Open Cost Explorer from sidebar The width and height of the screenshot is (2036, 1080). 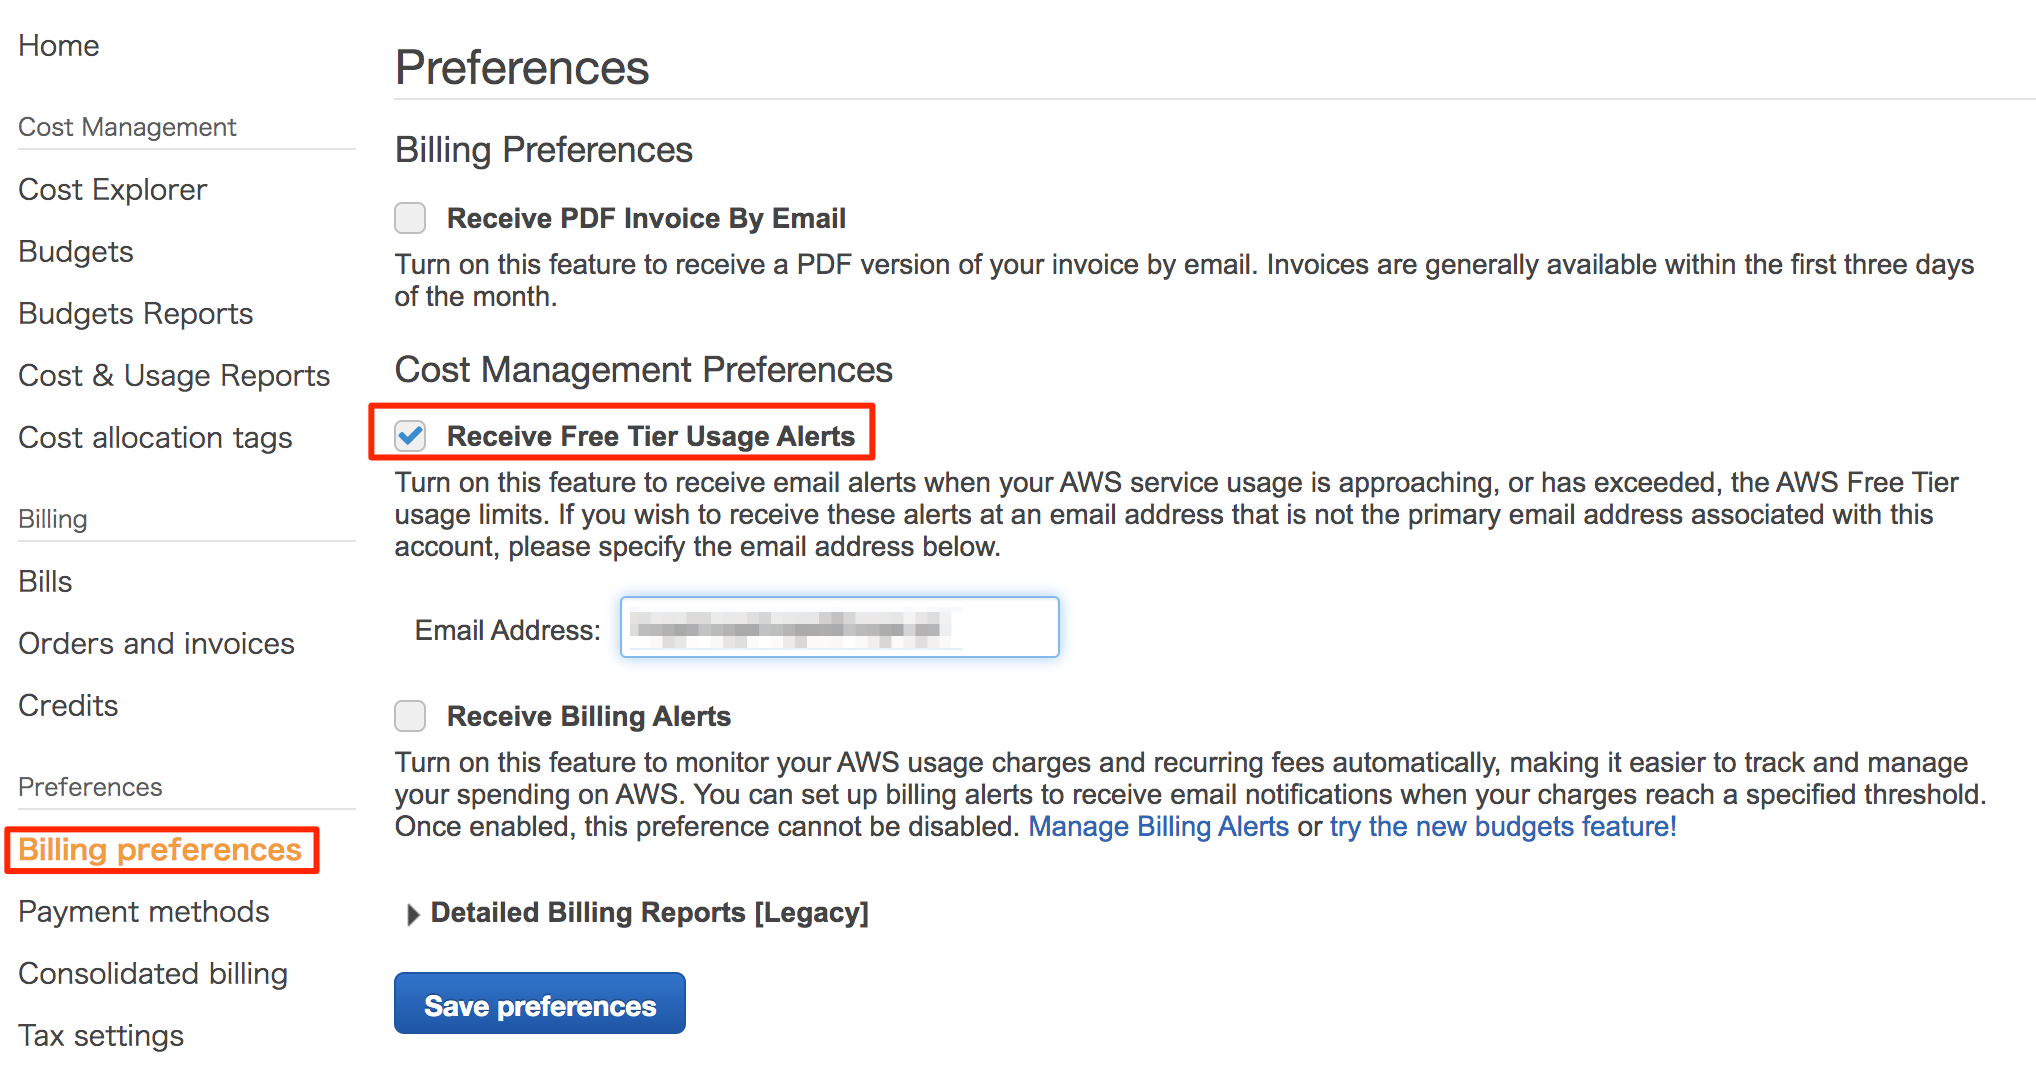tap(113, 190)
